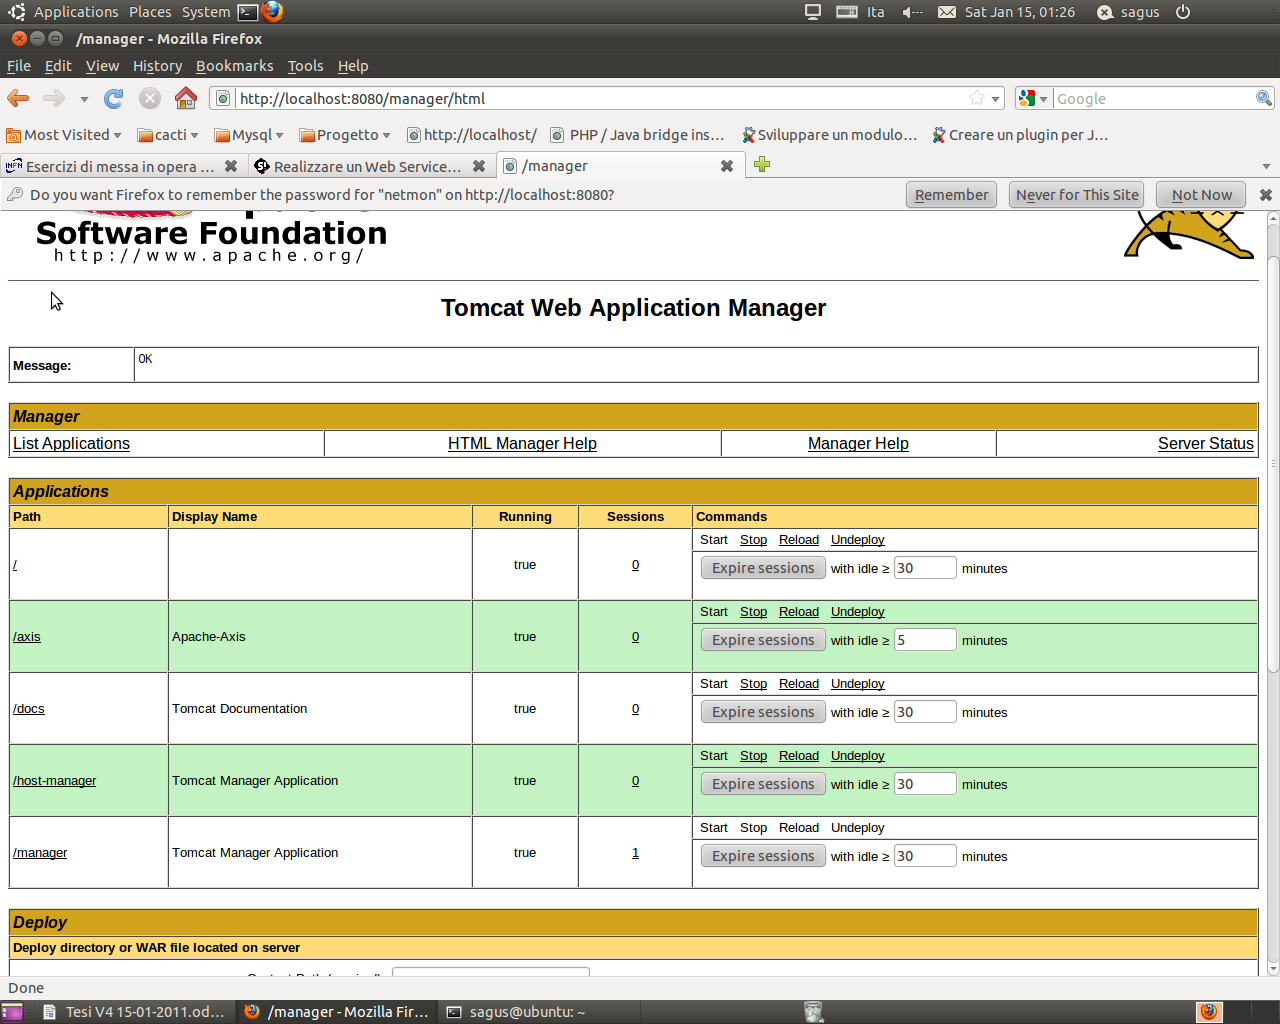Close the Esercizi di messa in opera tab

(231, 166)
